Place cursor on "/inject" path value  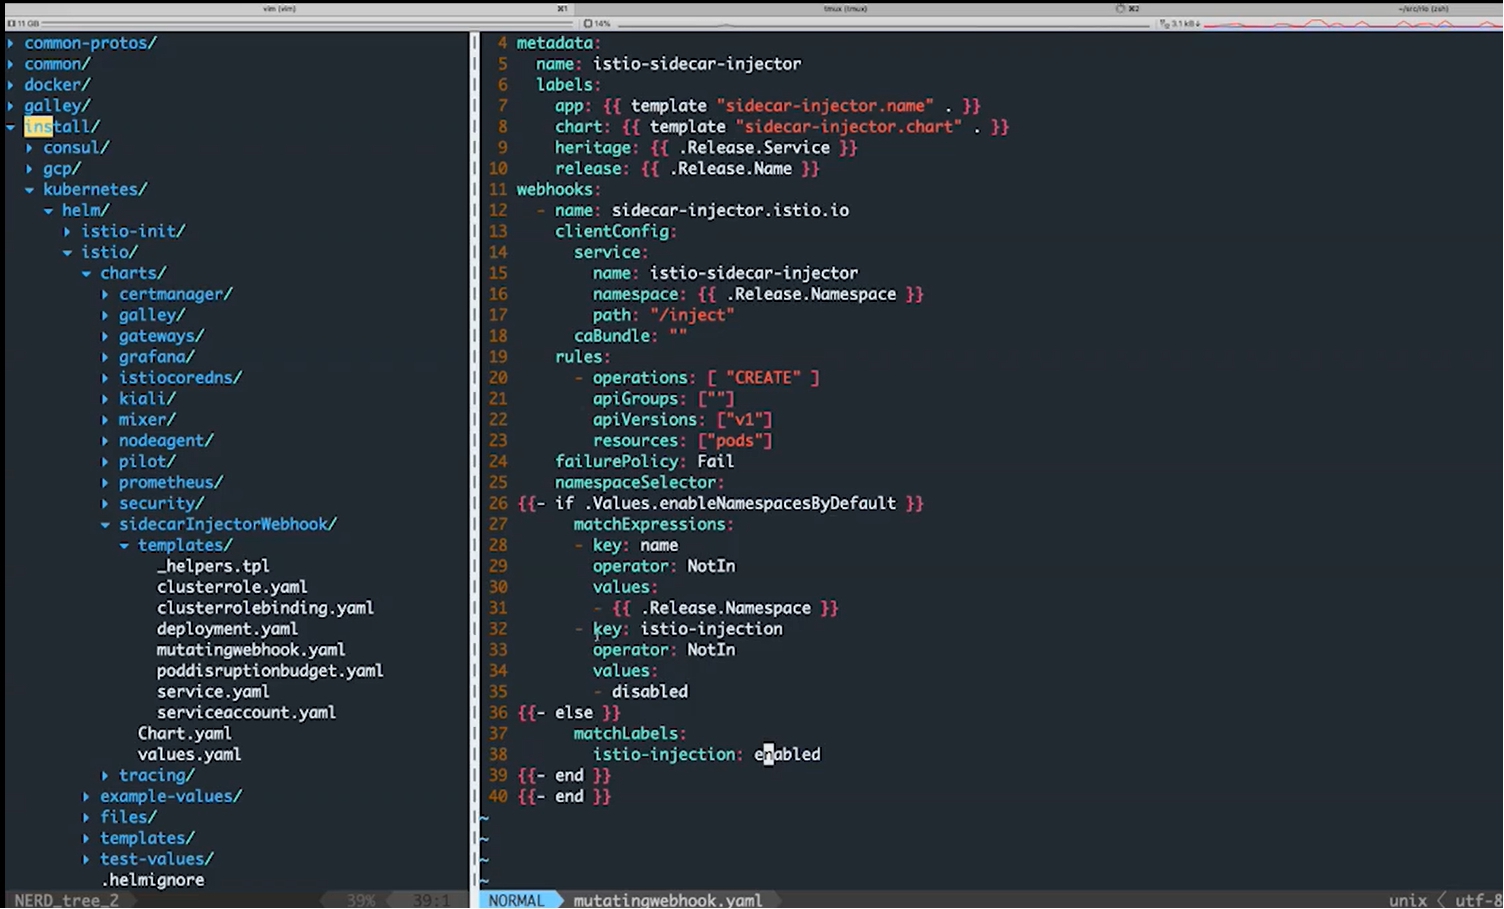pyautogui.click(x=692, y=316)
